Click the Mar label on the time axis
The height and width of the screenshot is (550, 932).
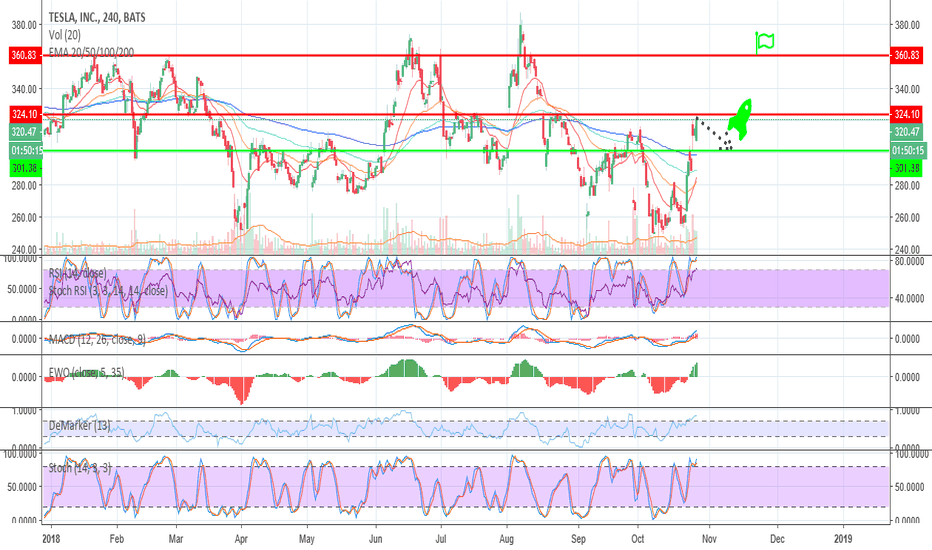176,539
